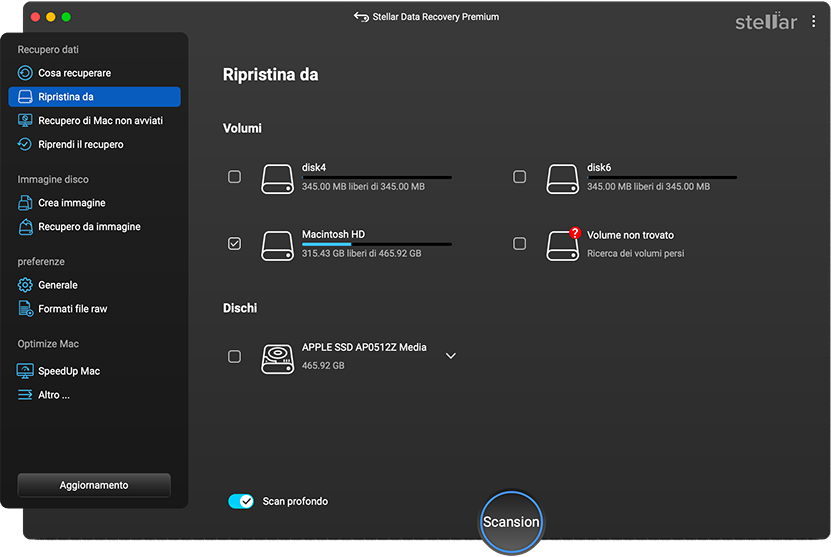Click the disk4 usage bar
The width and height of the screenshot is (831, 557).
tap(377, 177)
